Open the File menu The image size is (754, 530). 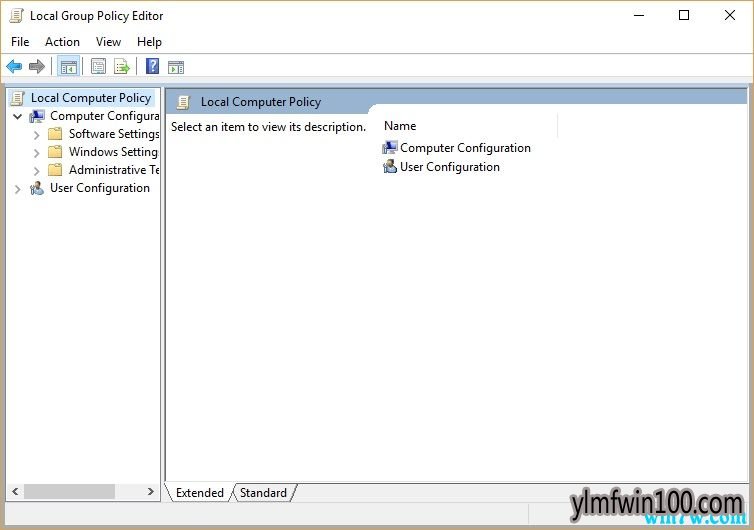coord(20,42)
